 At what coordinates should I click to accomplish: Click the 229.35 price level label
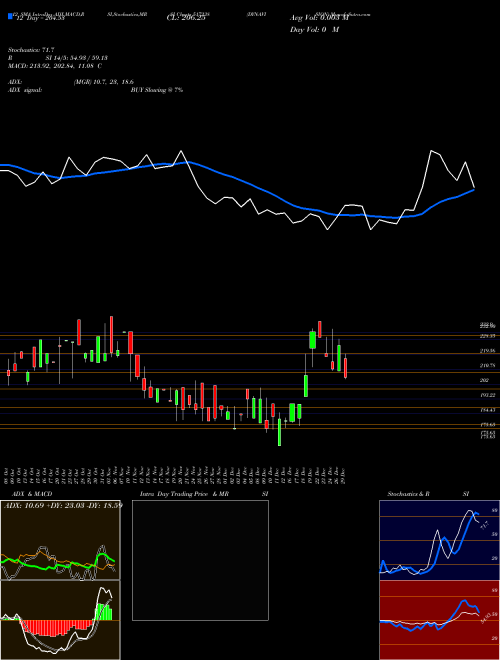coord(488,336)
